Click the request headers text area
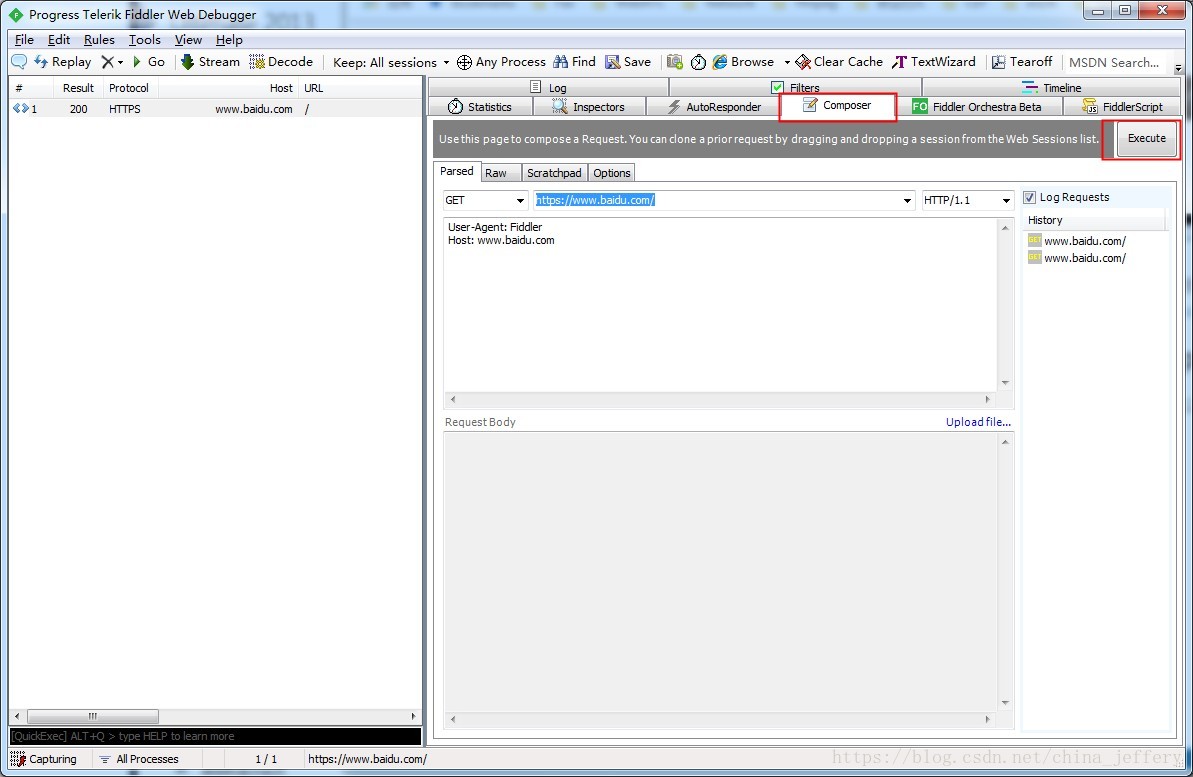The width and height of the screenshot is (1193, 777). coord(721,304)
